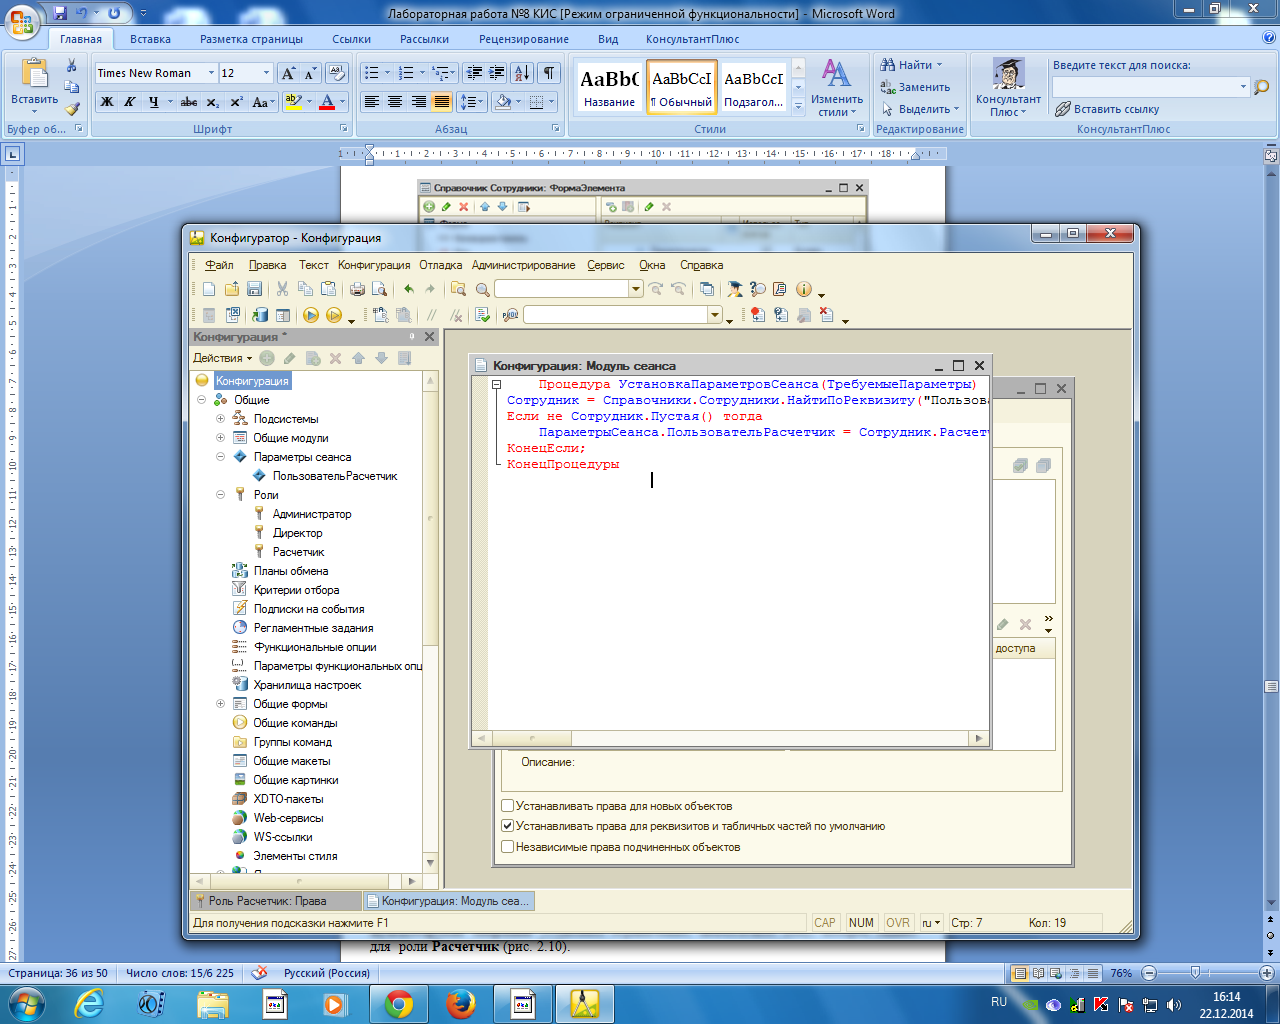Start debugging with the first orange play icon

click(311, 315)
